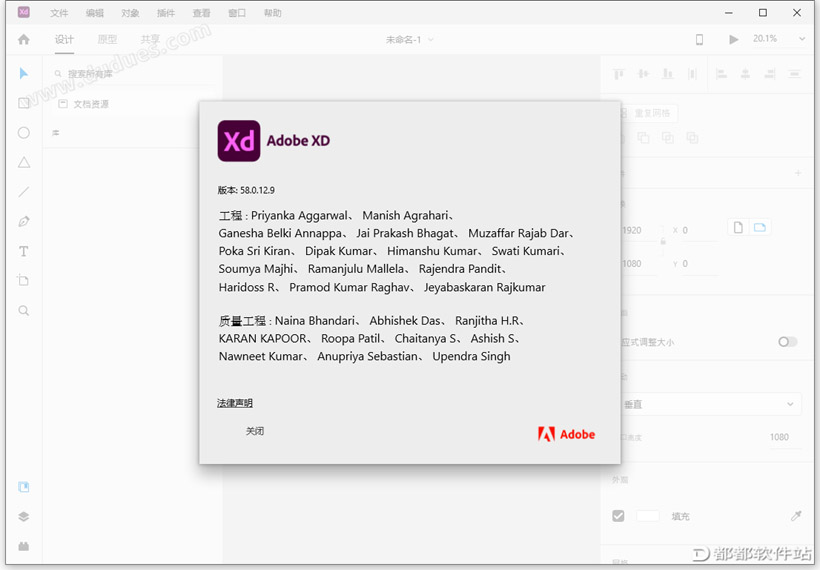Click the distribute vertically icon
820x570 pixels.
click(x=692, y=74)
